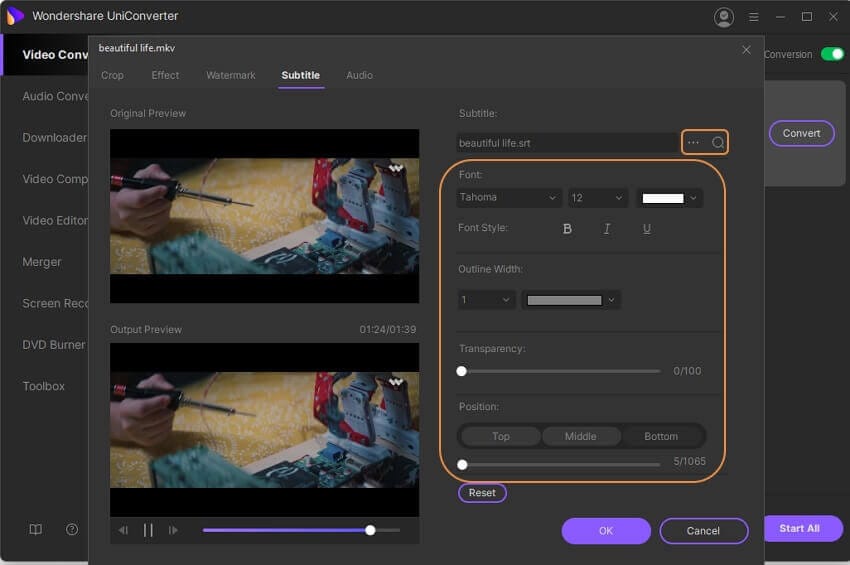Image resolution: width=850 pixels, height=565 pixels.
Task: Close the beautiful life.mkv editing dialog
Action: pyautogui.click(x=746, y=50)
